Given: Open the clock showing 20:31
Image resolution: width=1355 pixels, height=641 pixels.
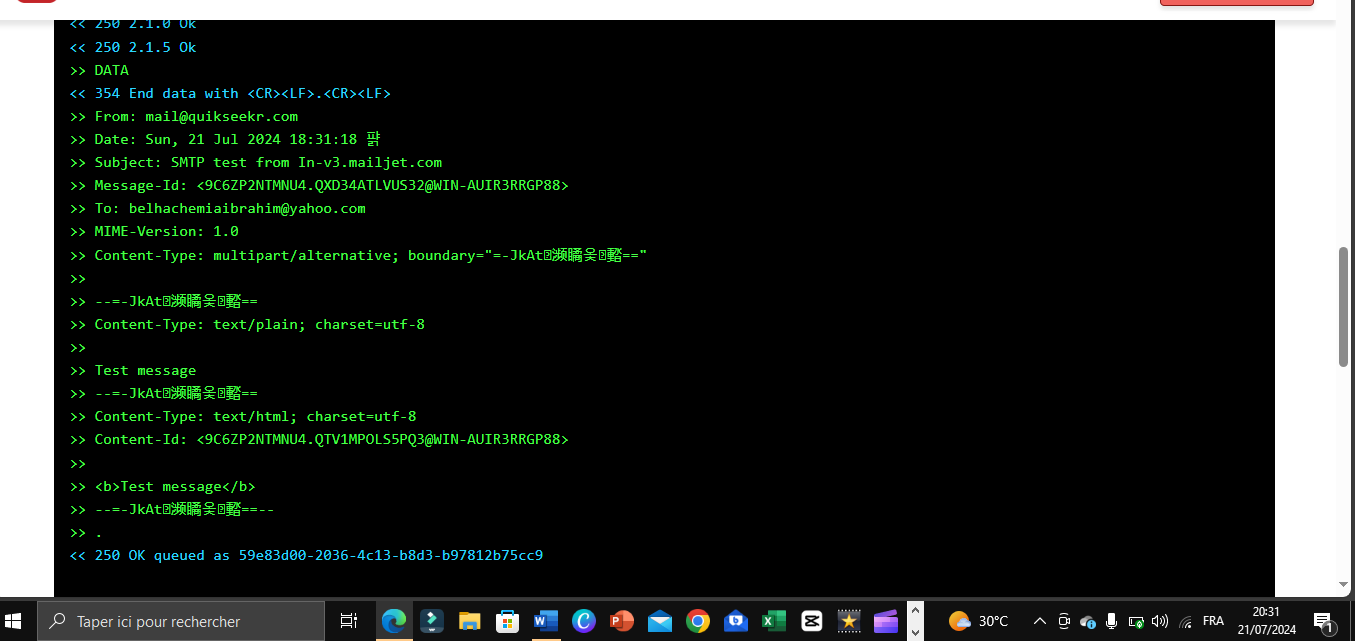Looking at the screenshot, I should coord(1265,621).
